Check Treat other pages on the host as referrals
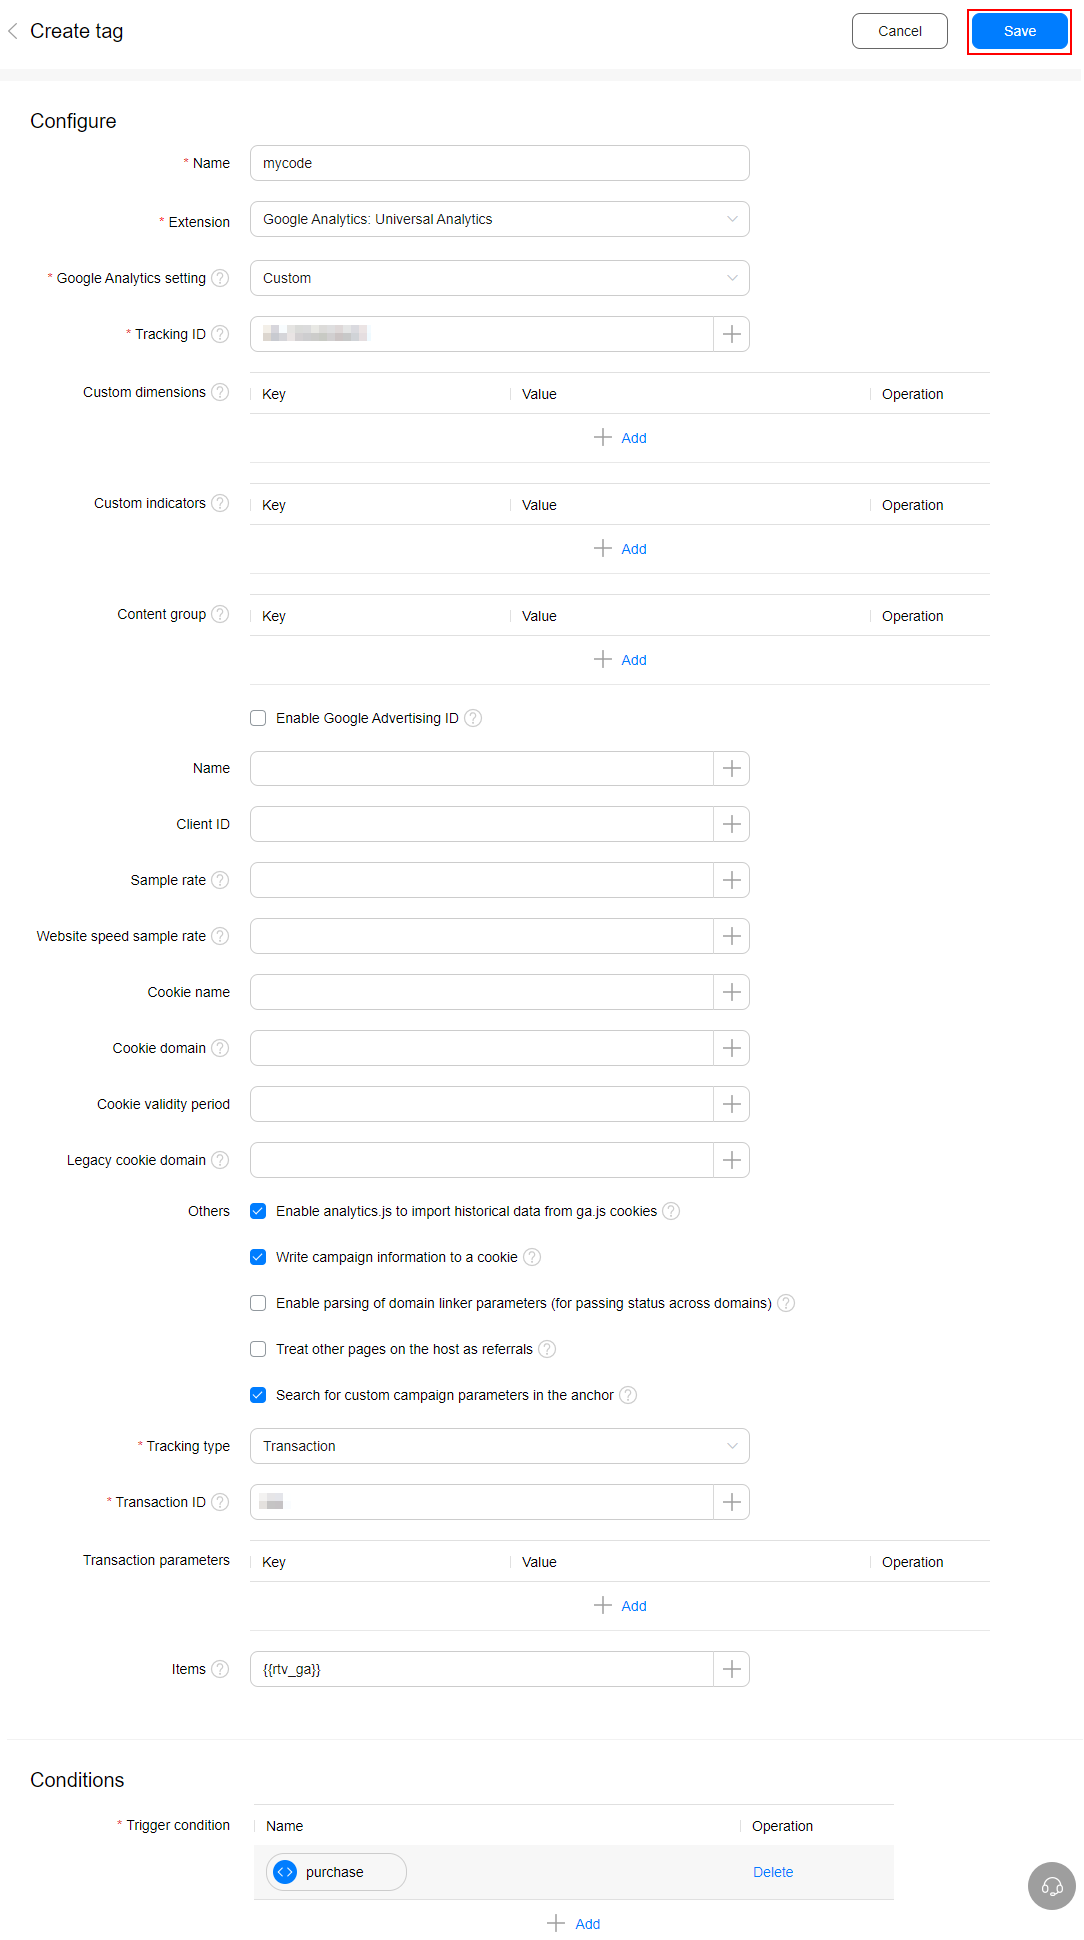This screenshot has width=1084, height=1940. click(258, 1349)
